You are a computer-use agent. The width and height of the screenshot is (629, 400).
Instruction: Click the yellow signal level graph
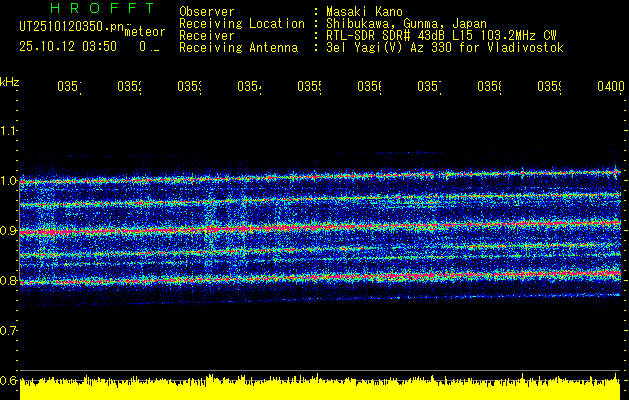[x=320, y=387]
